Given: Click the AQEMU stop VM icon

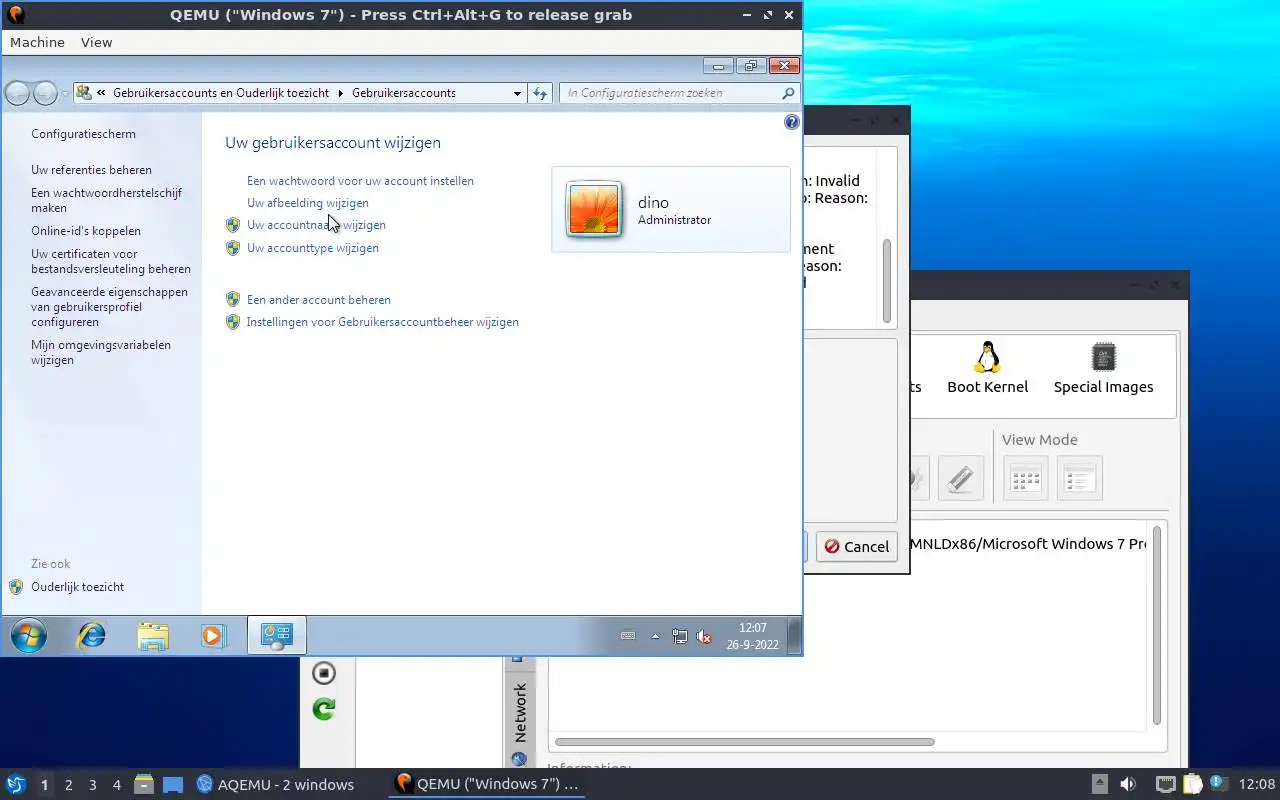Looking at the screenshot, I should 324,673.
